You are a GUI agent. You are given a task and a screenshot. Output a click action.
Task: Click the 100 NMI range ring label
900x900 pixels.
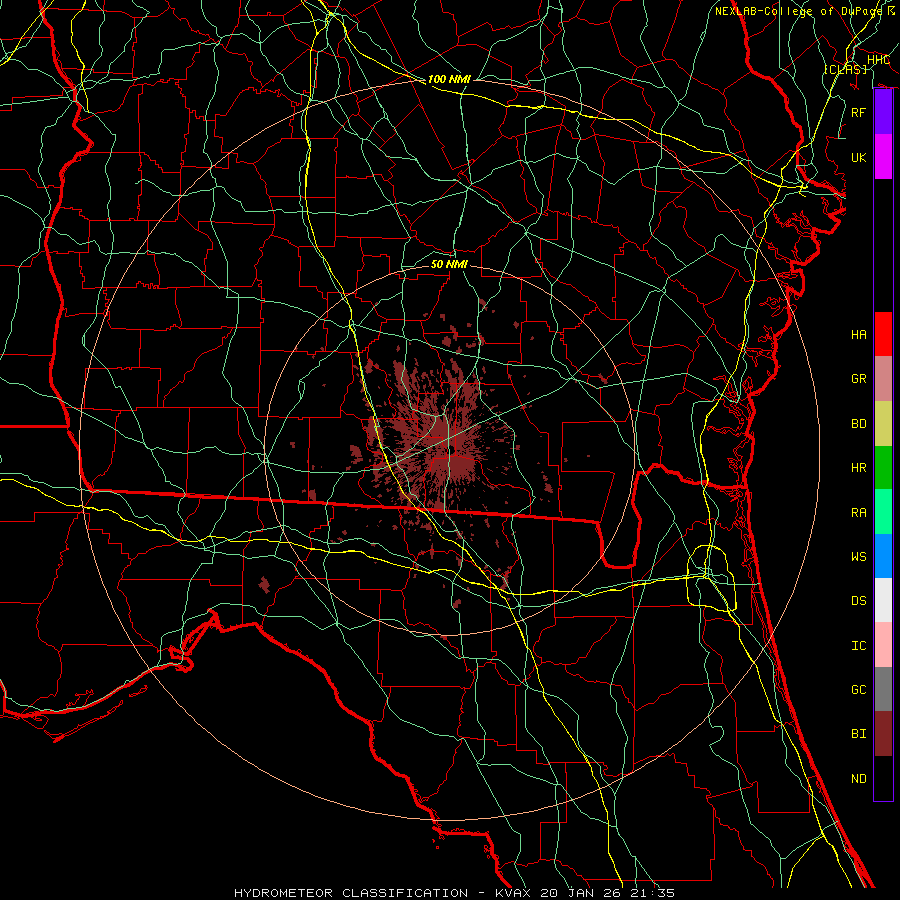449,79
